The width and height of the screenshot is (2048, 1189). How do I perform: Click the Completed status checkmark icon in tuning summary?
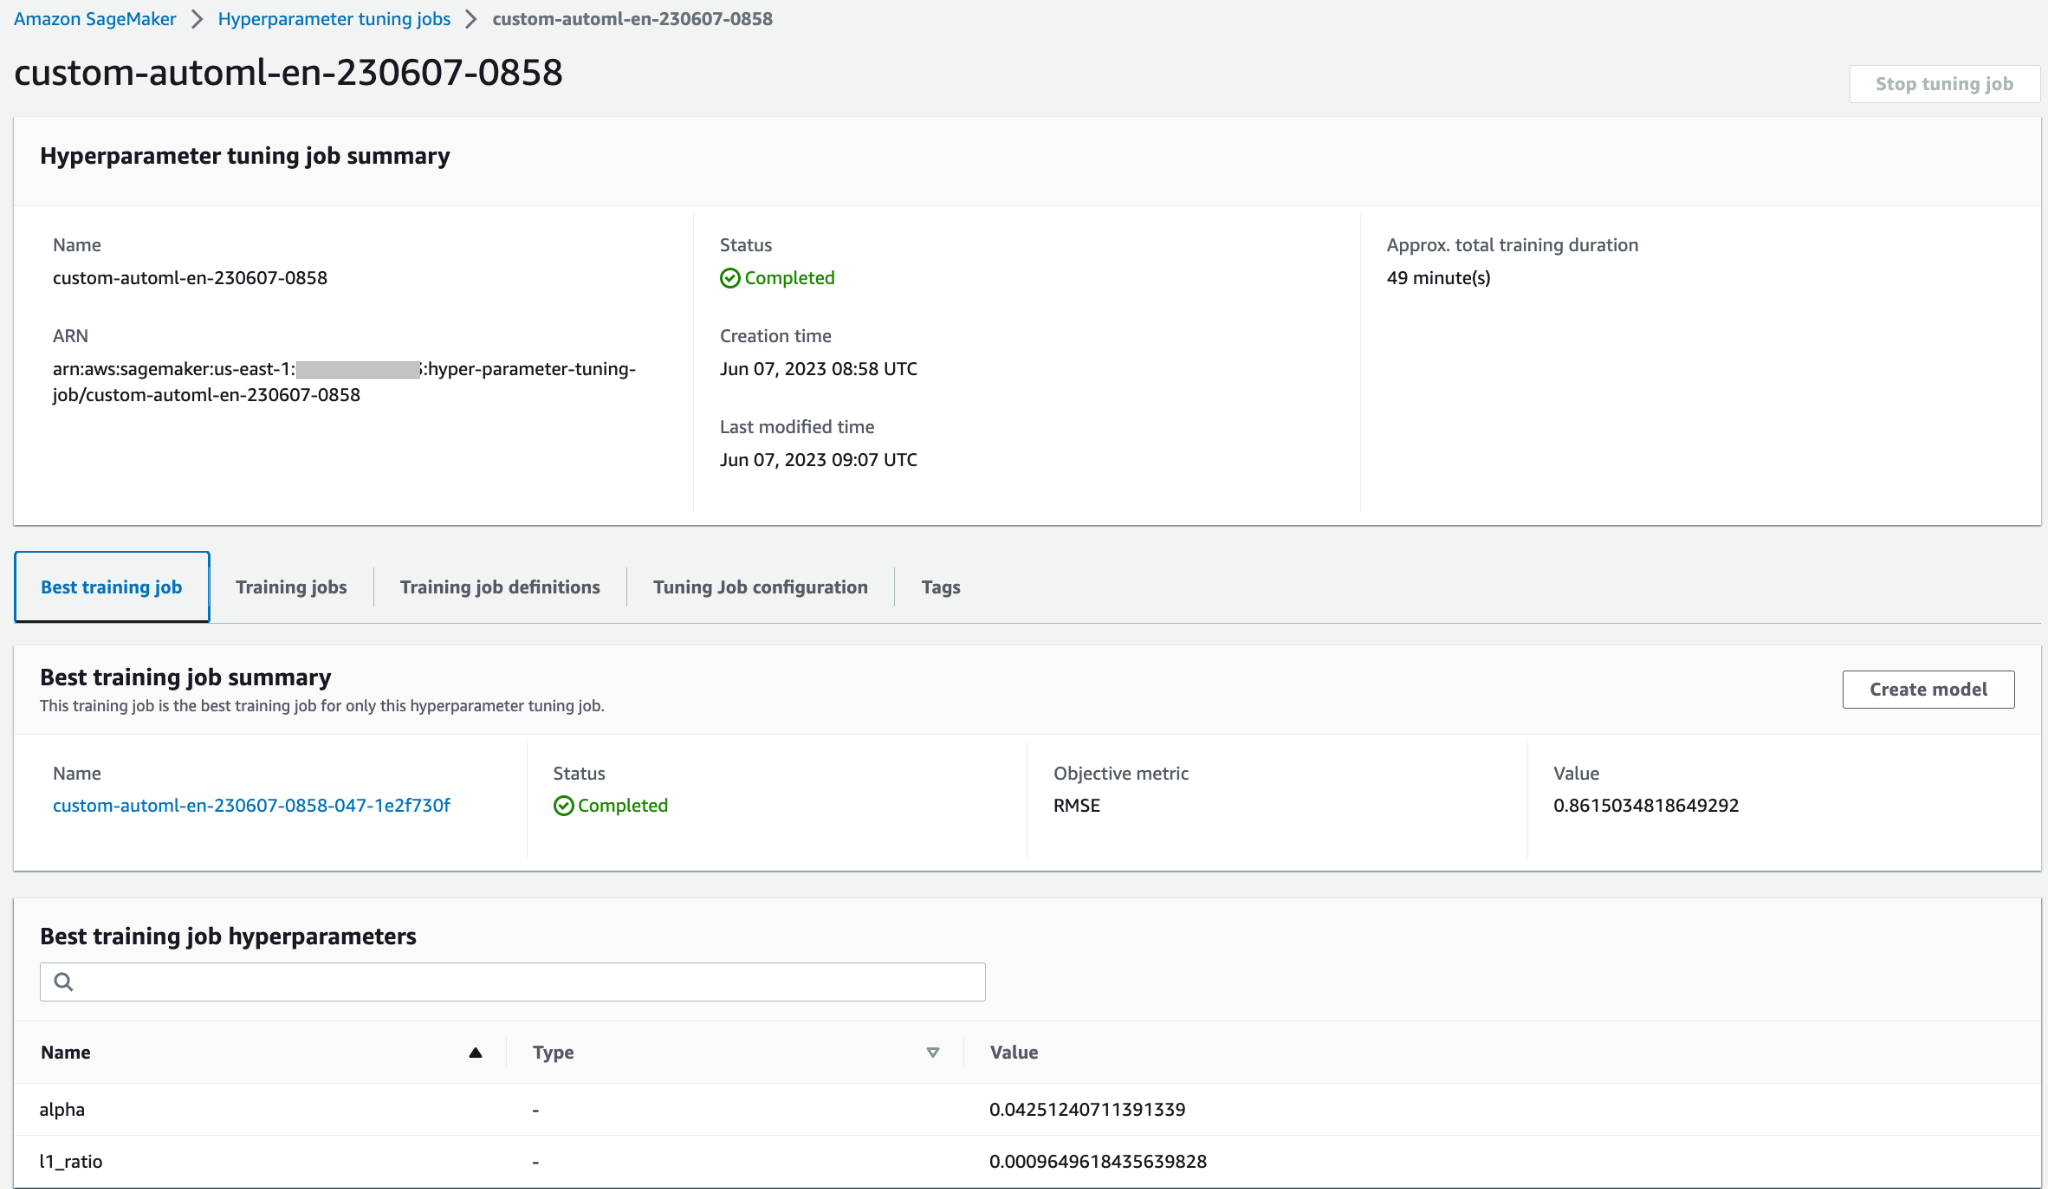coord(730,278)
